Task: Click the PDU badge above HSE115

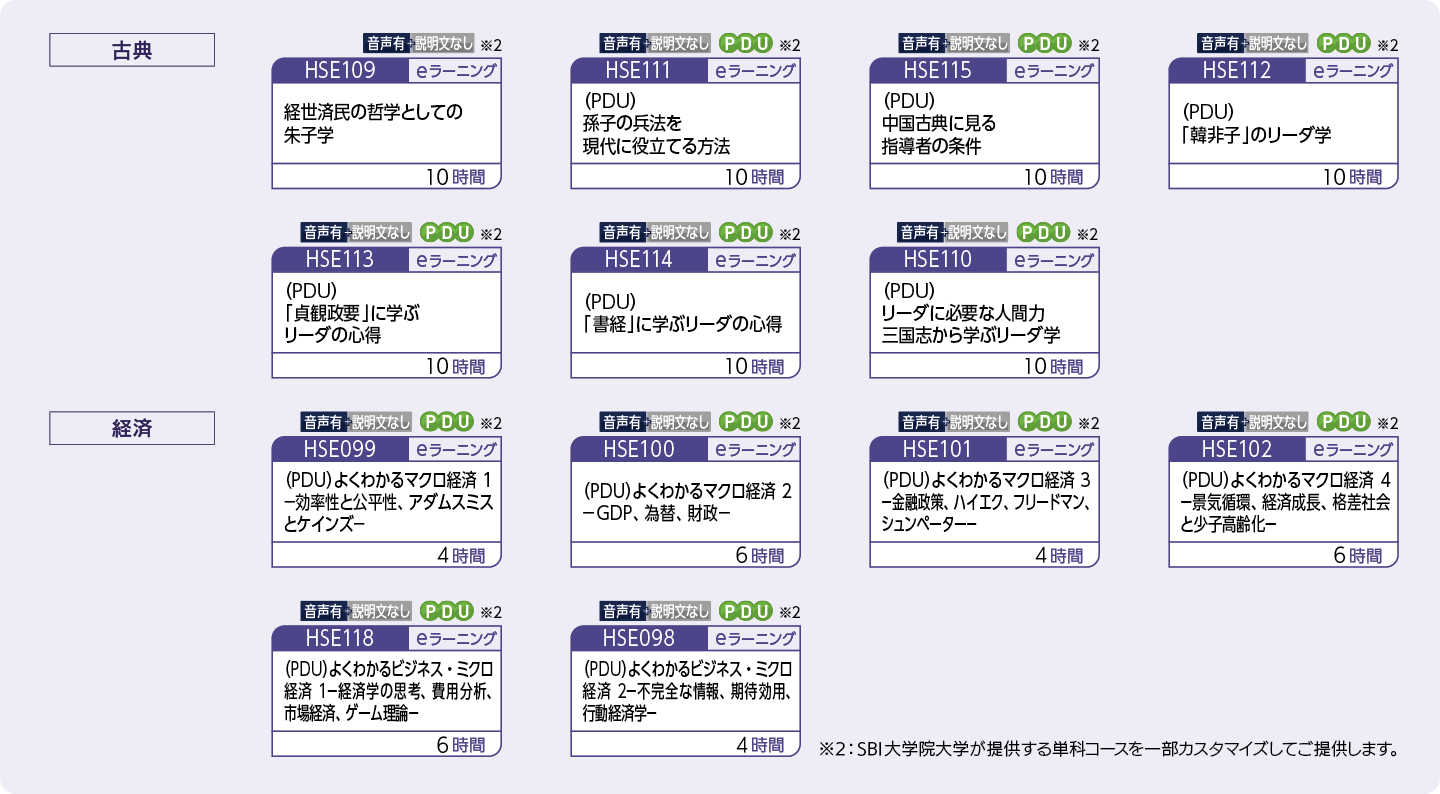Action: (x=1044, y=43)
